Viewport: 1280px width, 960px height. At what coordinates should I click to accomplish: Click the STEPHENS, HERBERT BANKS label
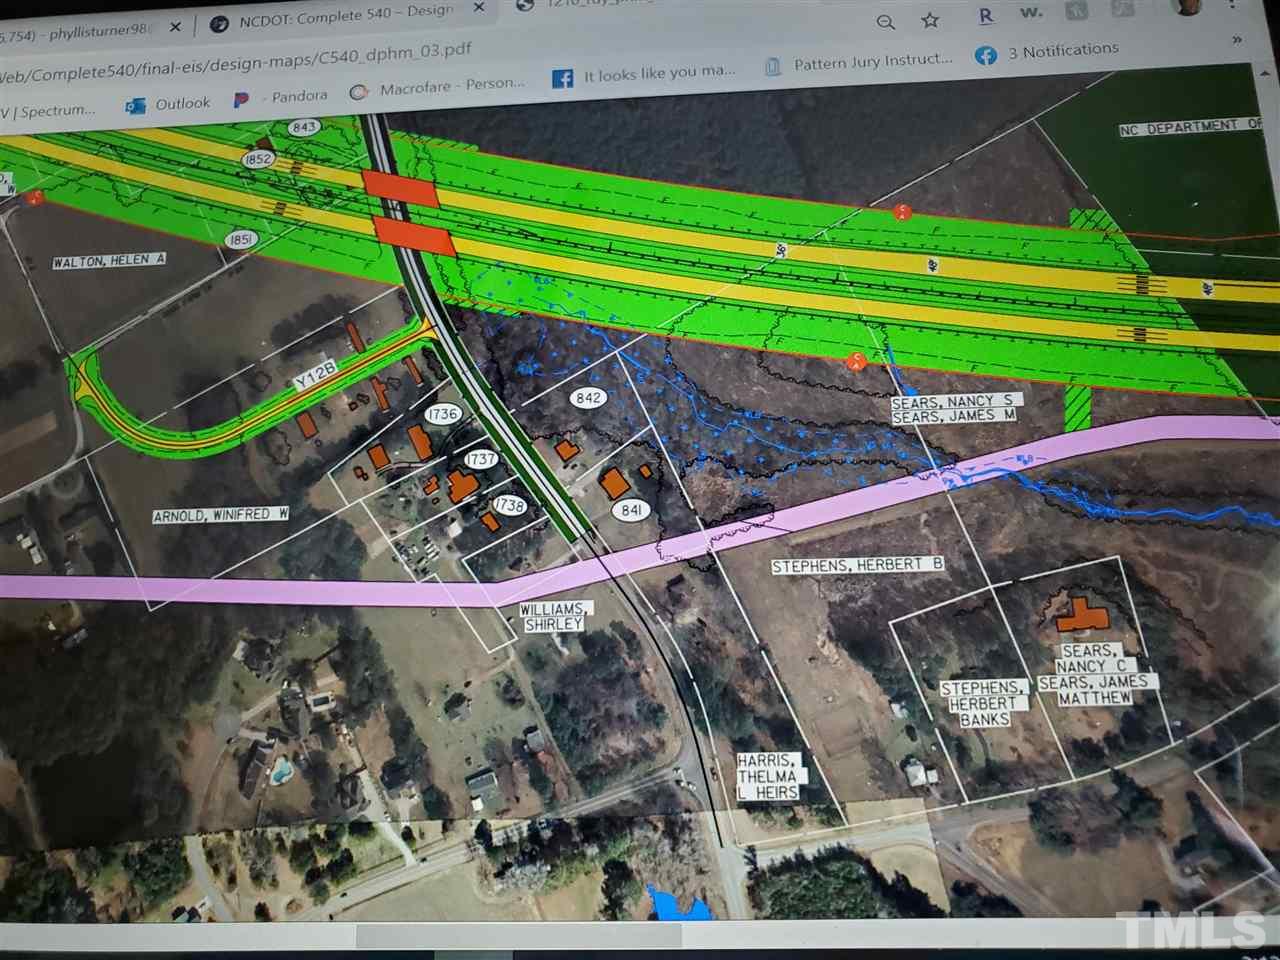tap(983, 703)
